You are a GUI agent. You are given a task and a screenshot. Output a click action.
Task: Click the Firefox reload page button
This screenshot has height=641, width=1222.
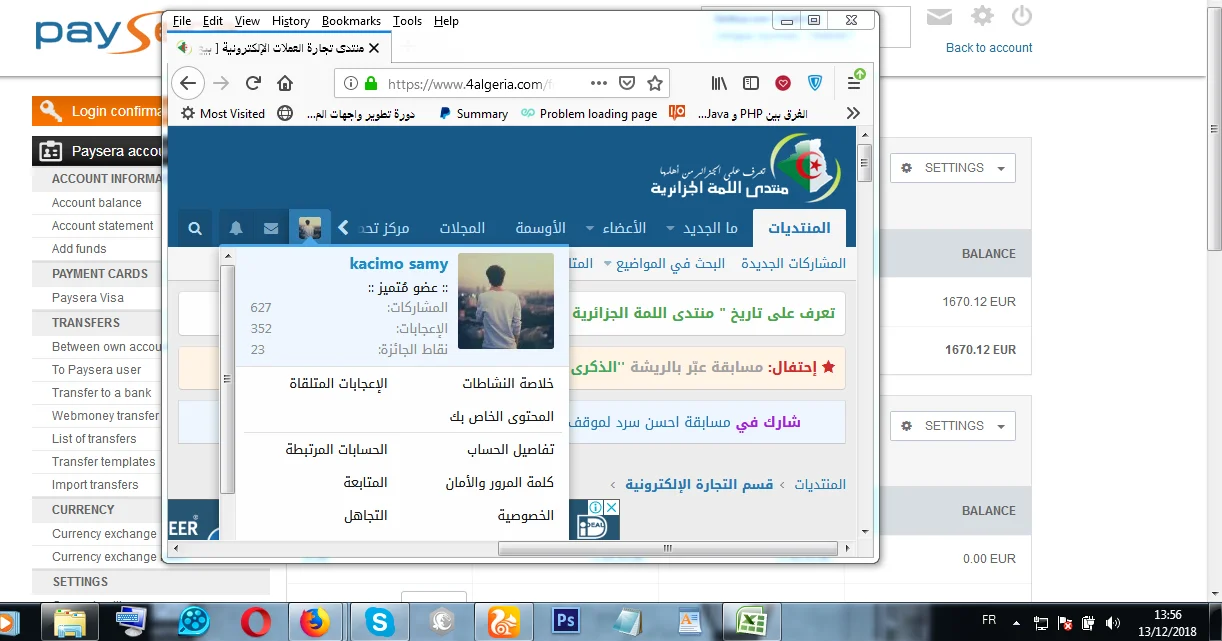tap(254, 83)
